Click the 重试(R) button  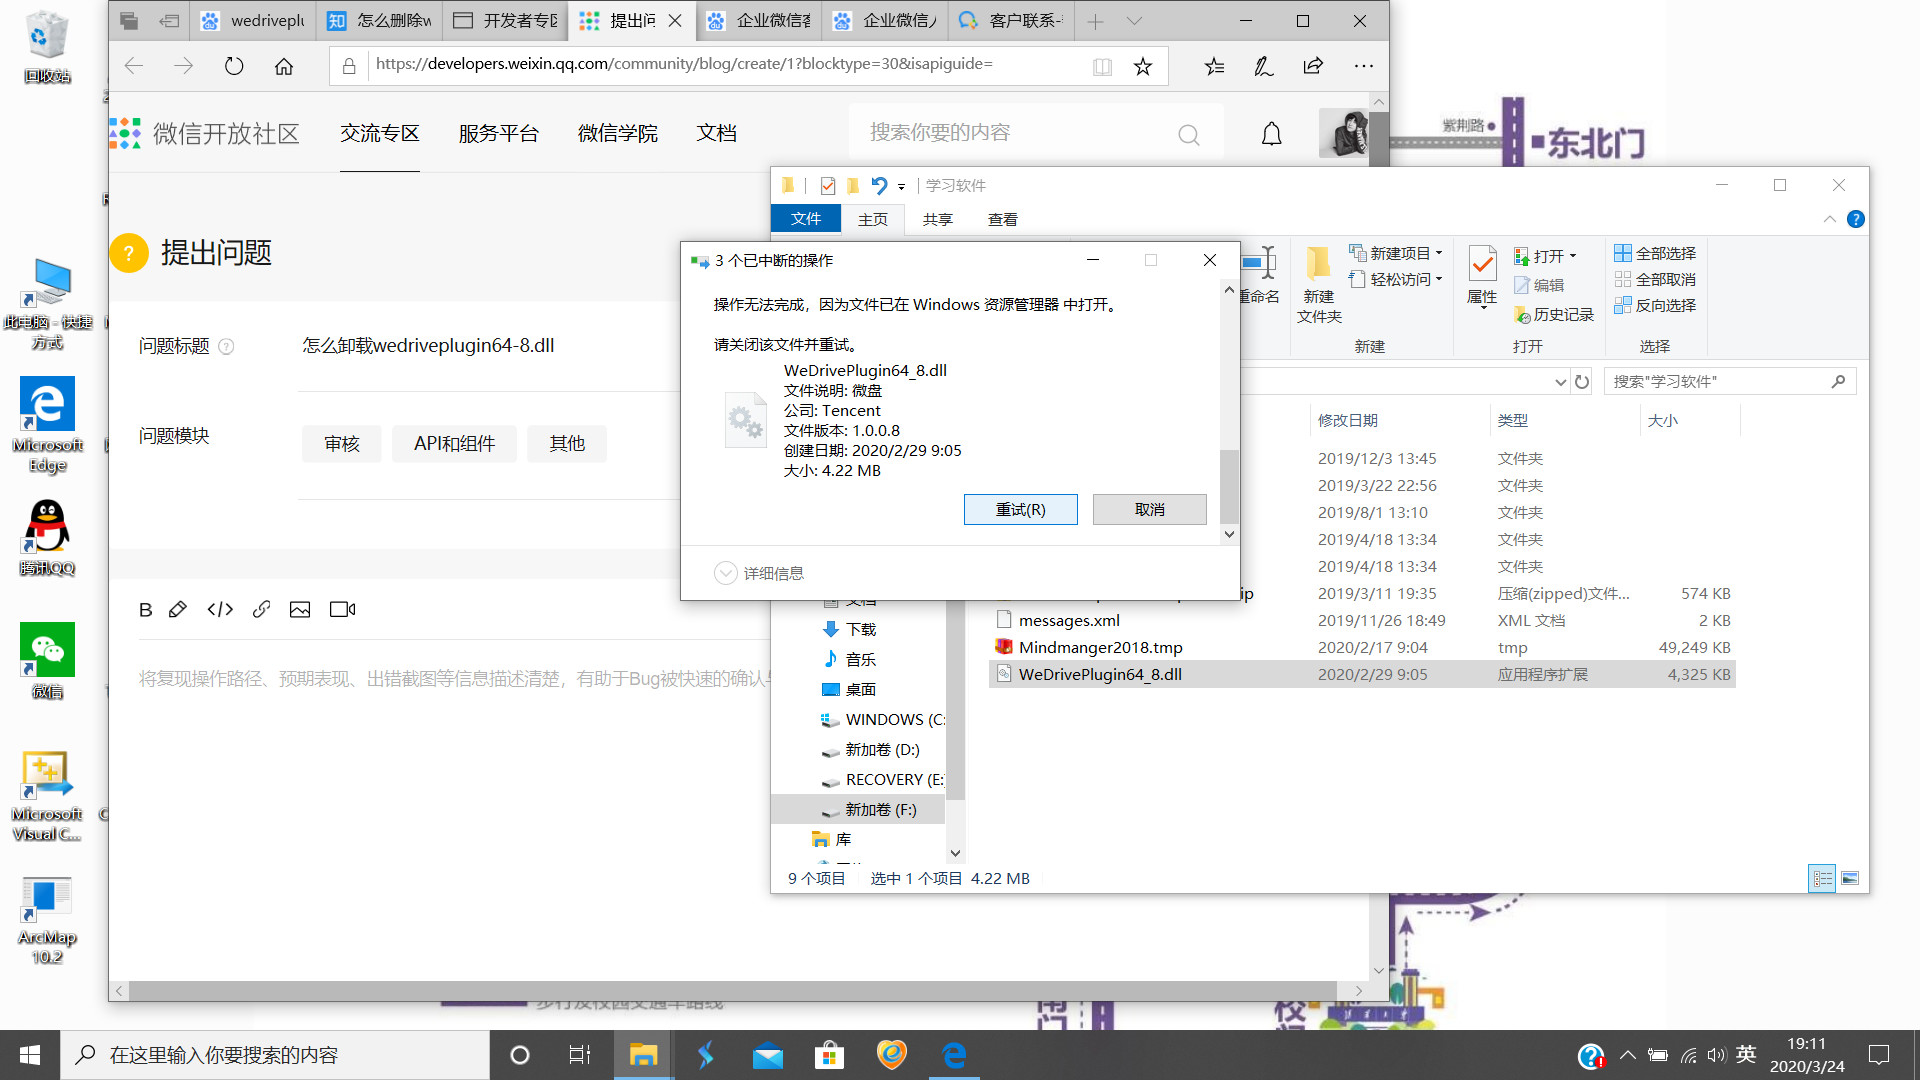1020,509
